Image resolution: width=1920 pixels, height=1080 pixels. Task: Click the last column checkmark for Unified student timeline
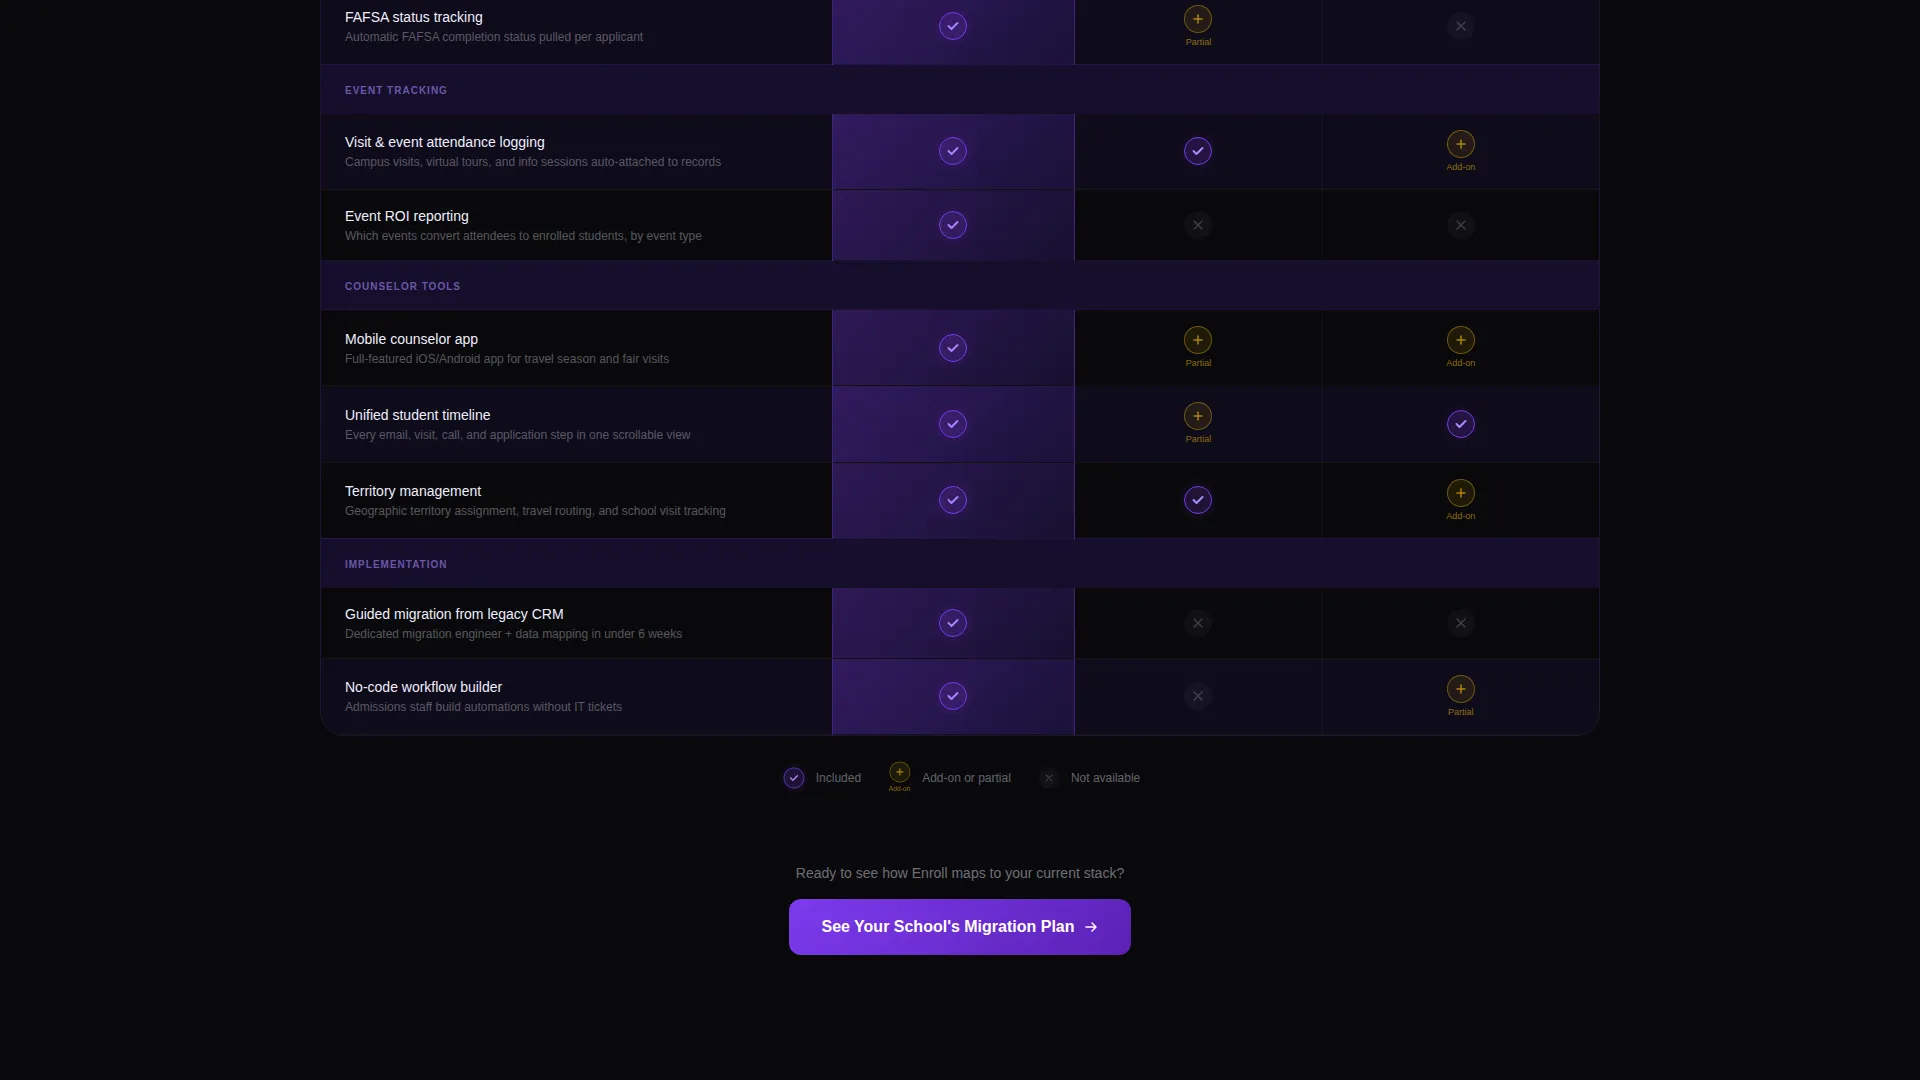point(1460,424)
